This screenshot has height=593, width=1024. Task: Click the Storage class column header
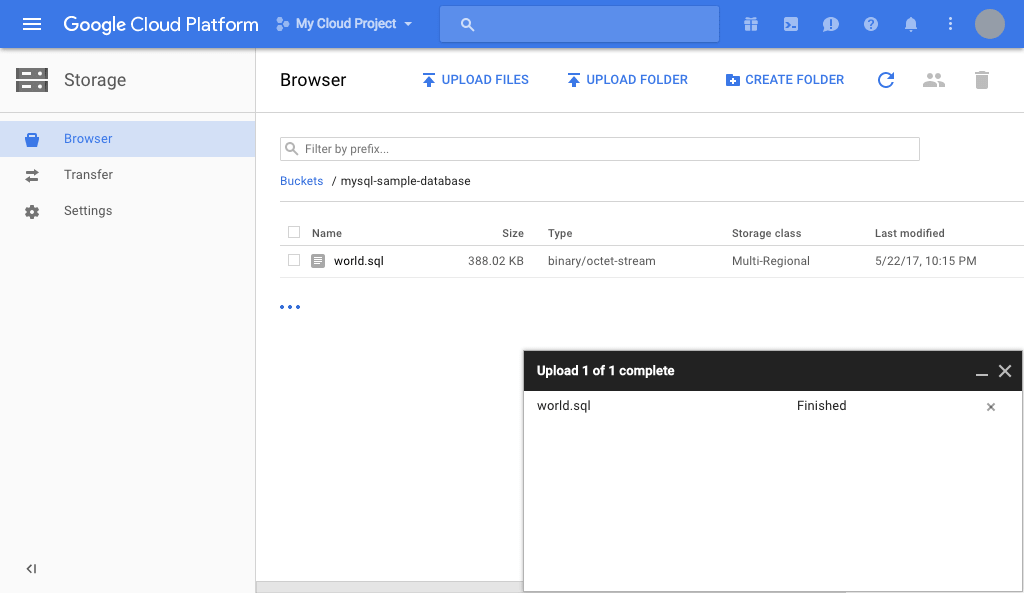(x=766, y=233)
